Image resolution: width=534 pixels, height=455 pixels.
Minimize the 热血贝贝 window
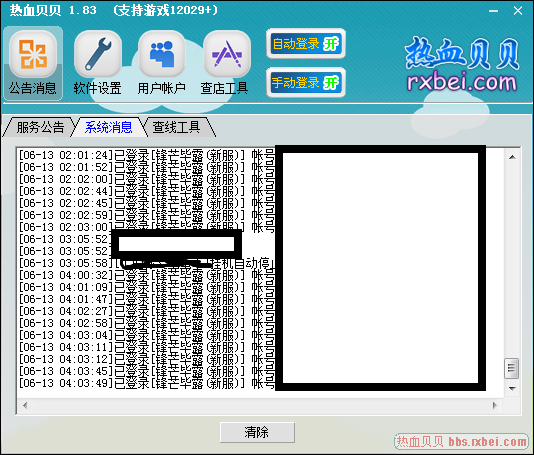493,11
